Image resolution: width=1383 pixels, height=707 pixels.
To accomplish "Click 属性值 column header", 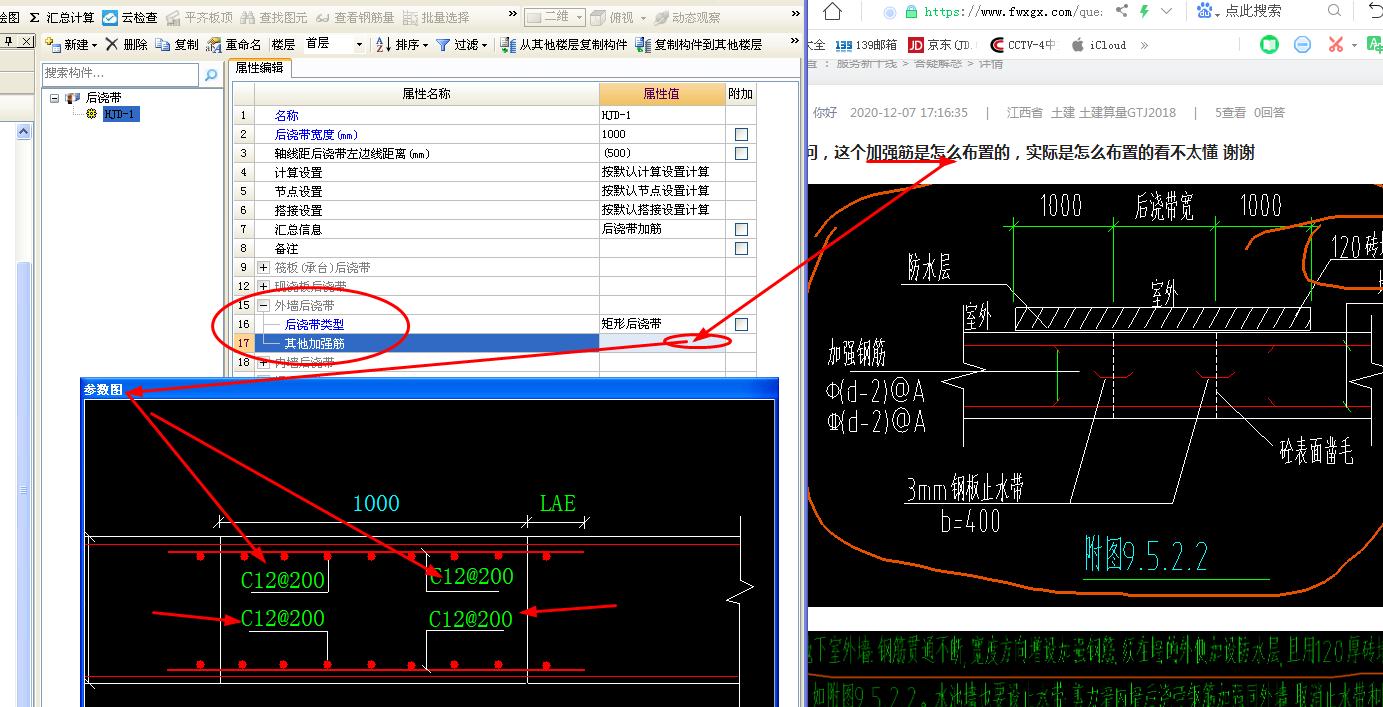I will point(662,93).
